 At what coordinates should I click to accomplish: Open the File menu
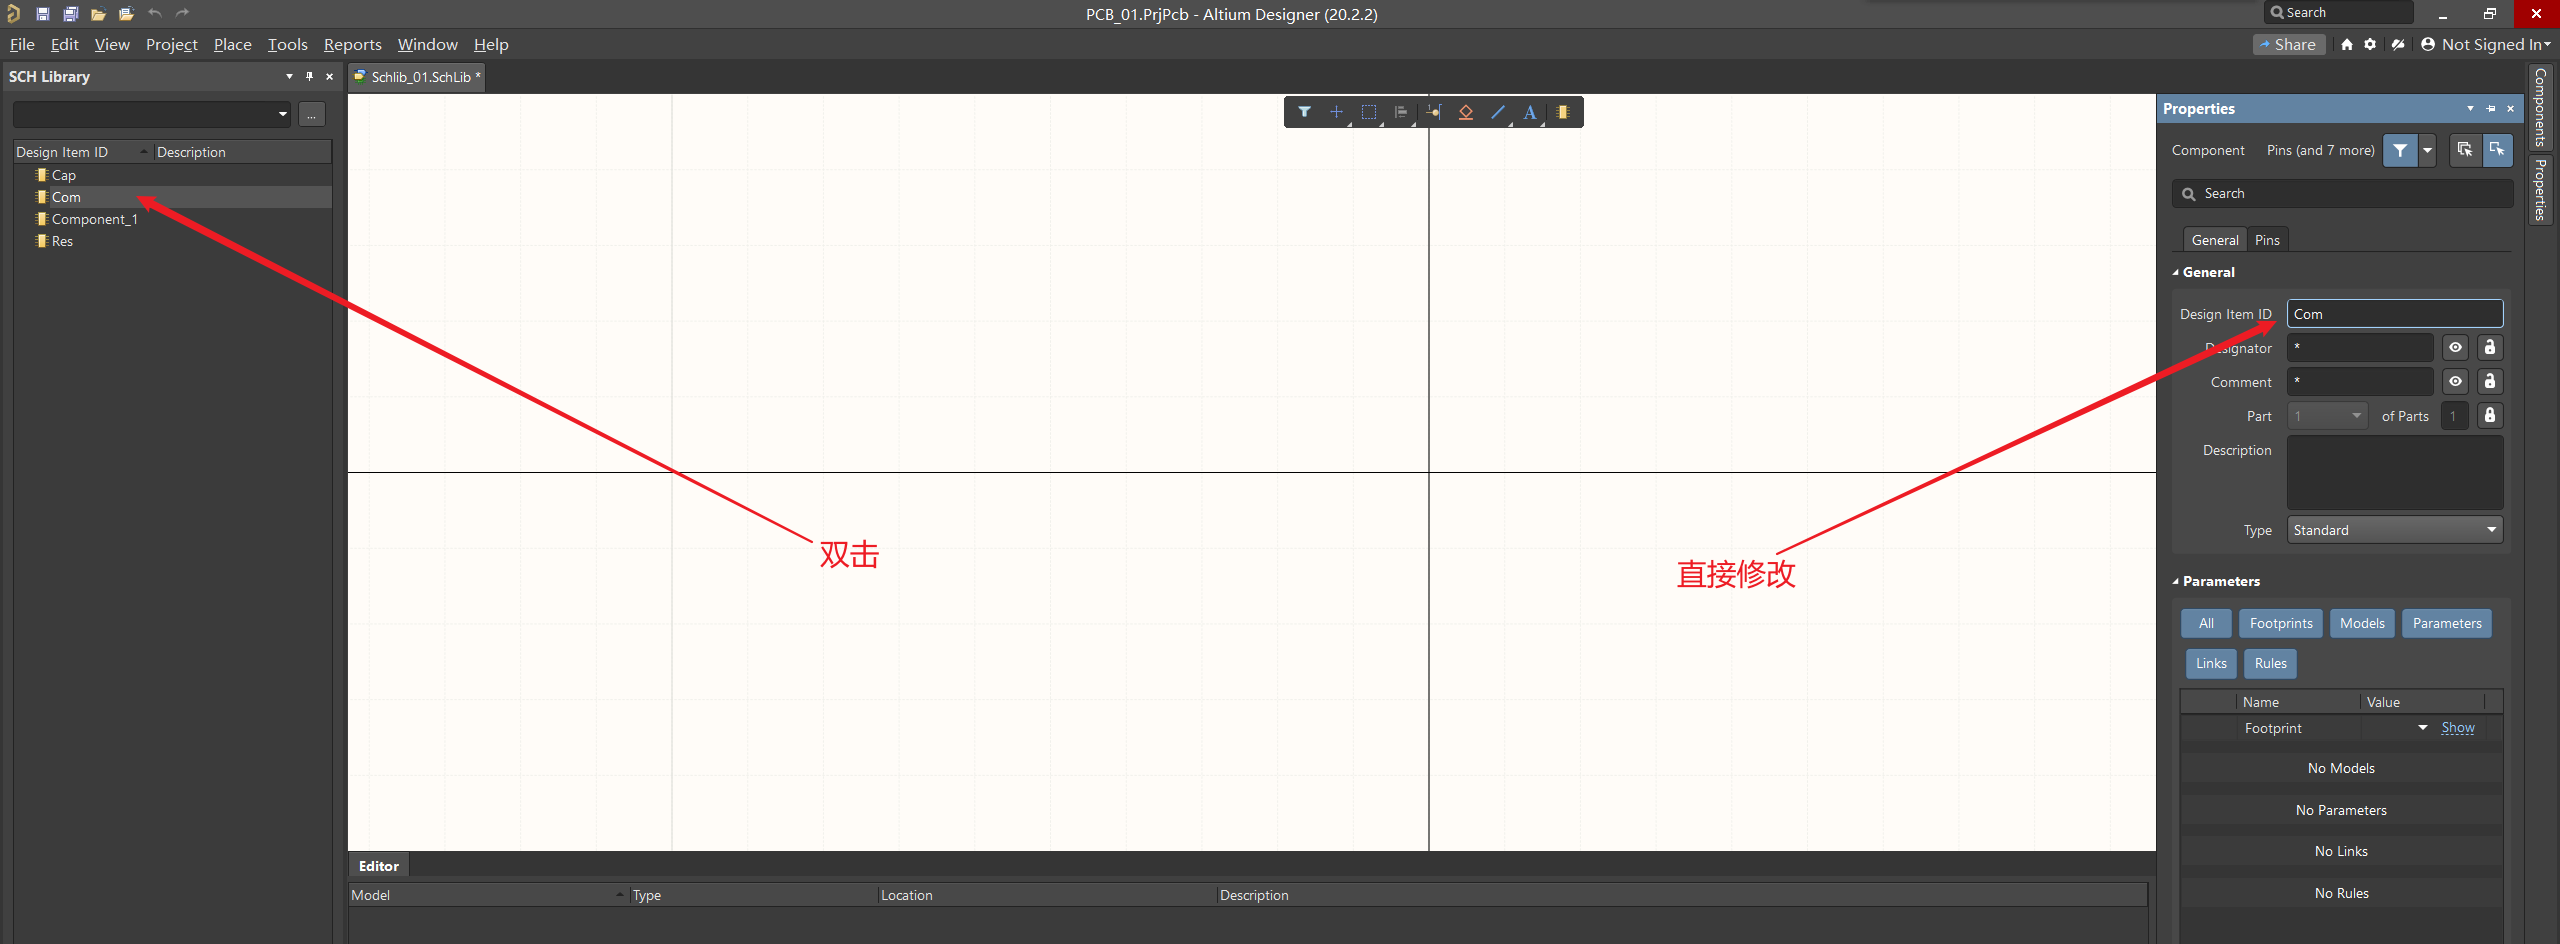tap(22, 44)
